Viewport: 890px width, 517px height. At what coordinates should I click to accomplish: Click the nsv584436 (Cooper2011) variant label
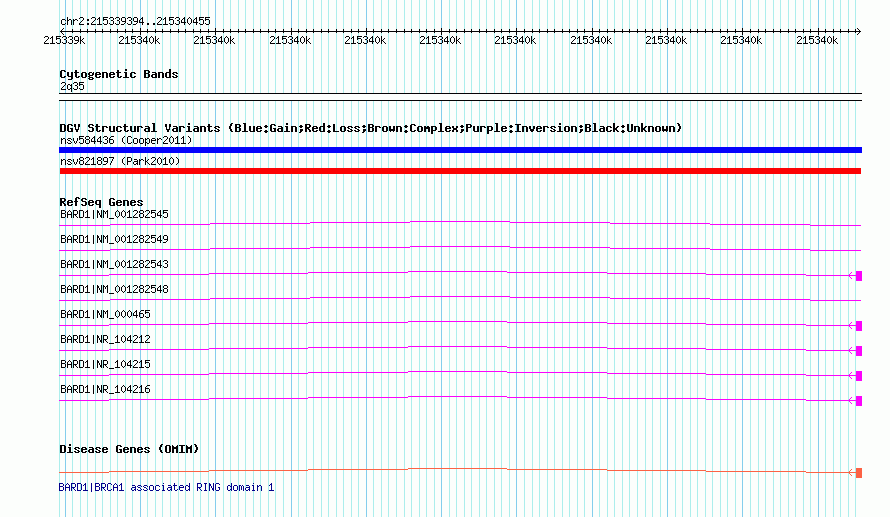(x=126, y=140)
